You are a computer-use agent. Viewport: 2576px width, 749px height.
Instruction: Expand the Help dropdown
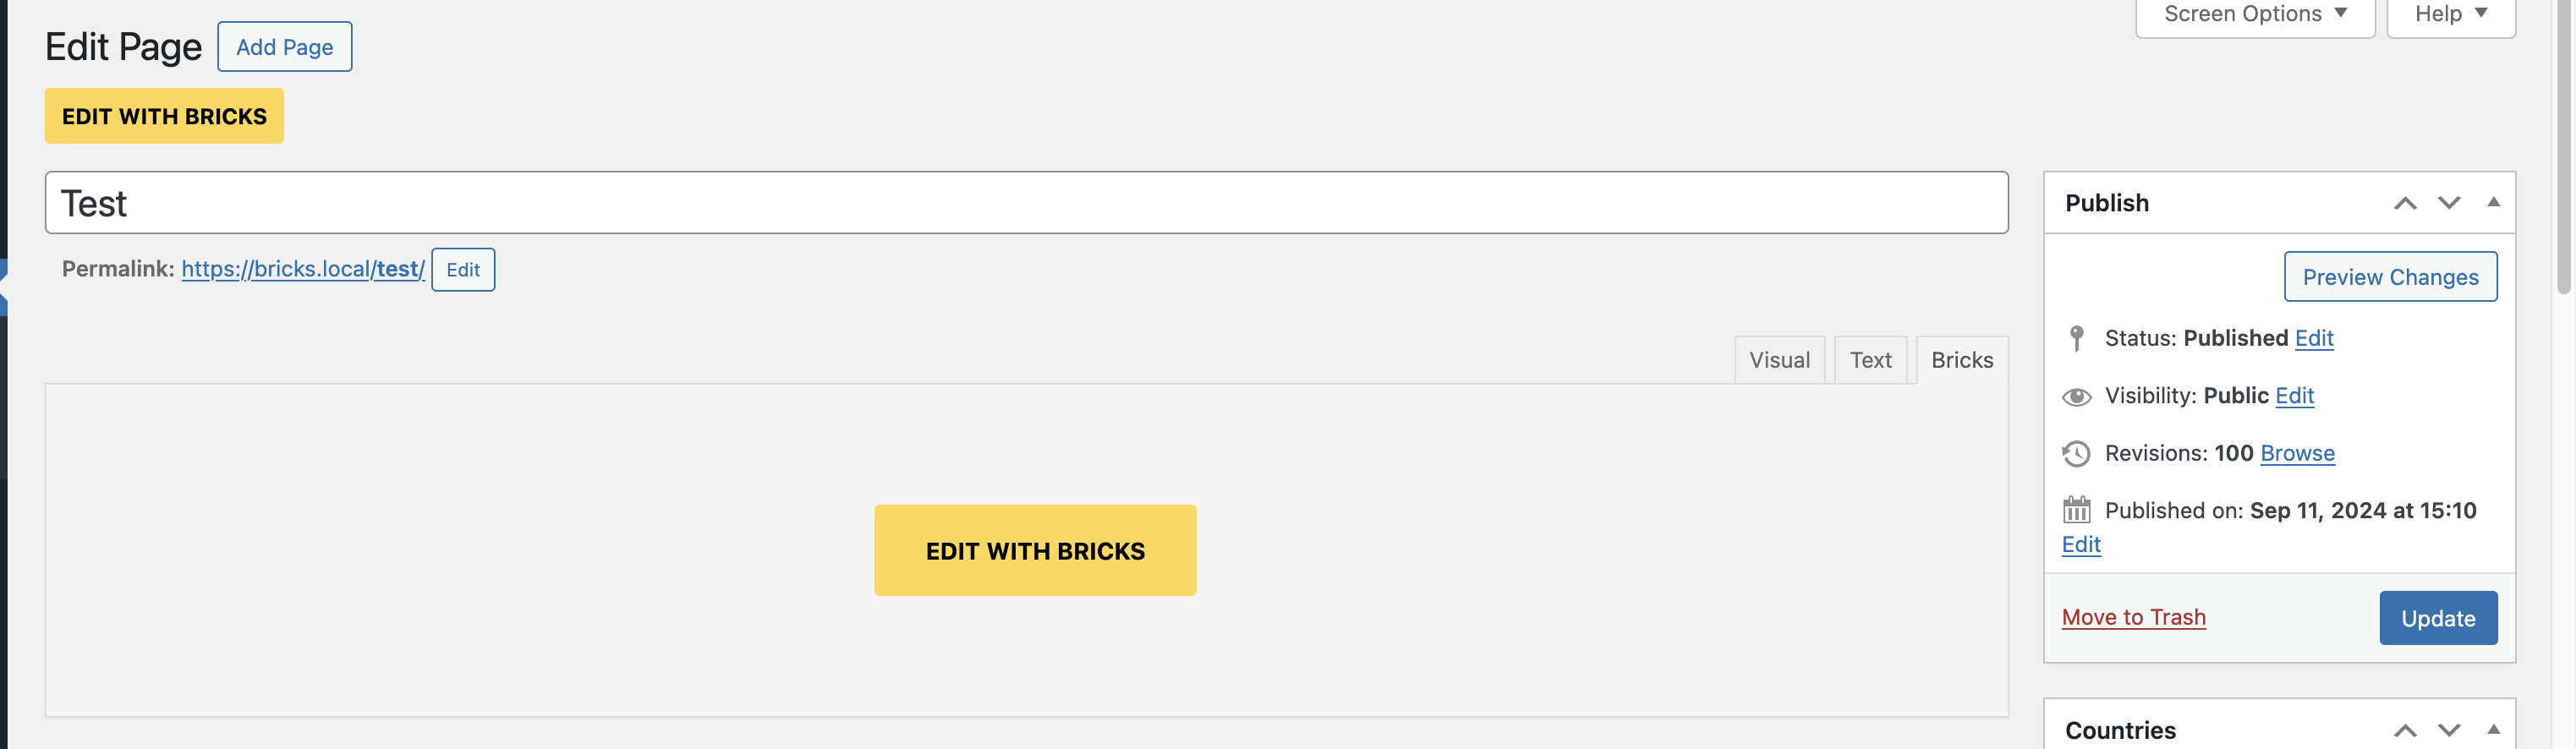pos(2449,15)
